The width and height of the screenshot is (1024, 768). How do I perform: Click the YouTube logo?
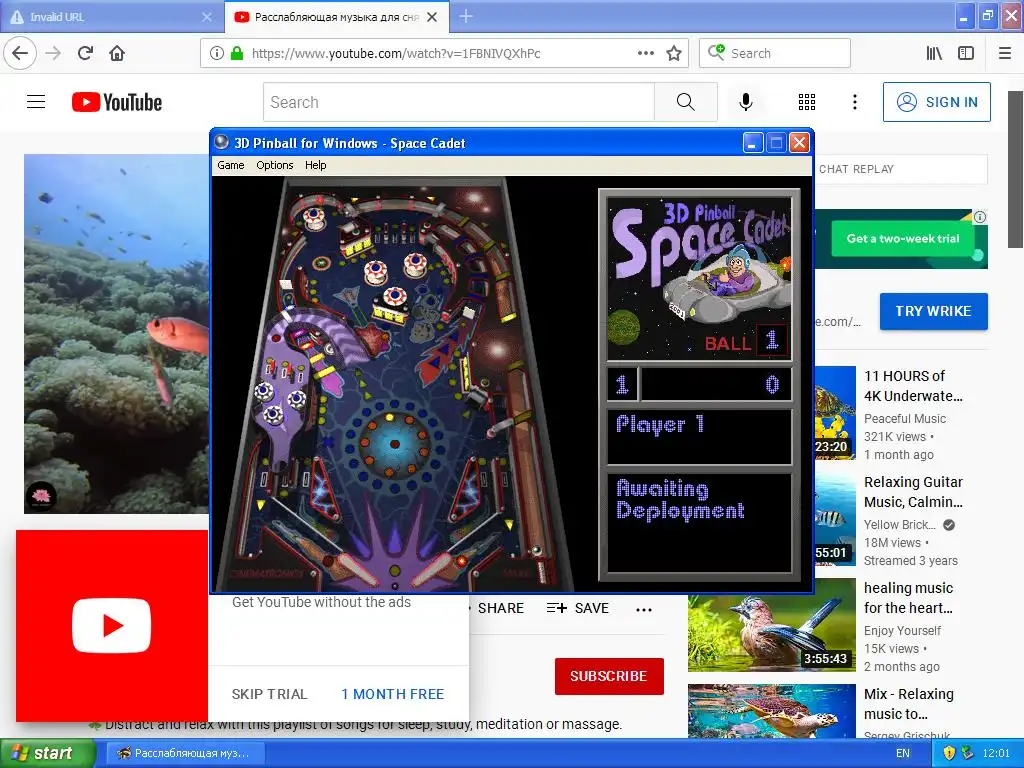click(117, 102)
